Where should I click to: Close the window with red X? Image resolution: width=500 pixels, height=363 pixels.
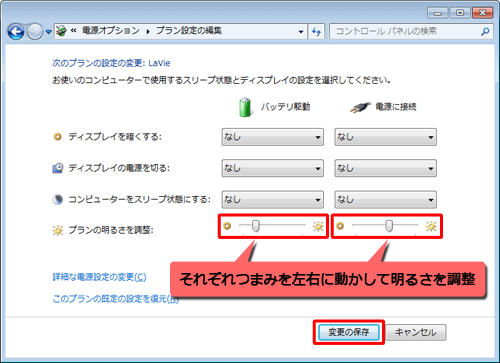(482, 13)
